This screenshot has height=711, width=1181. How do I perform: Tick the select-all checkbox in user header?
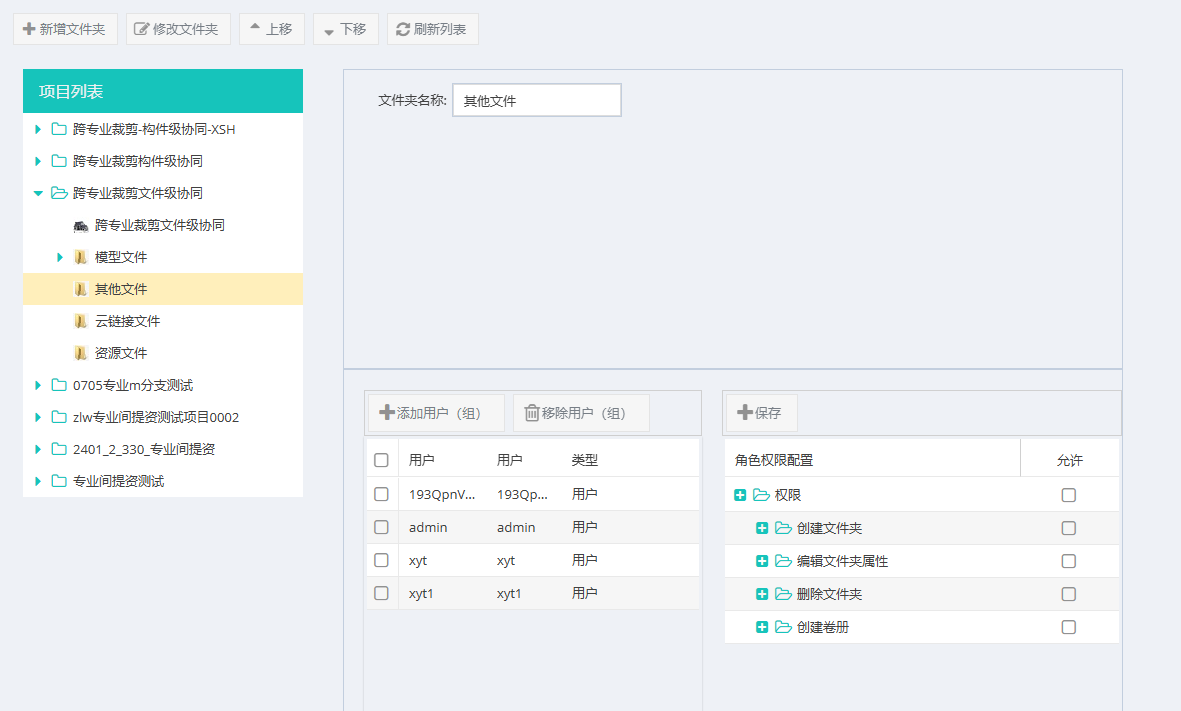(x=381, y=460)
